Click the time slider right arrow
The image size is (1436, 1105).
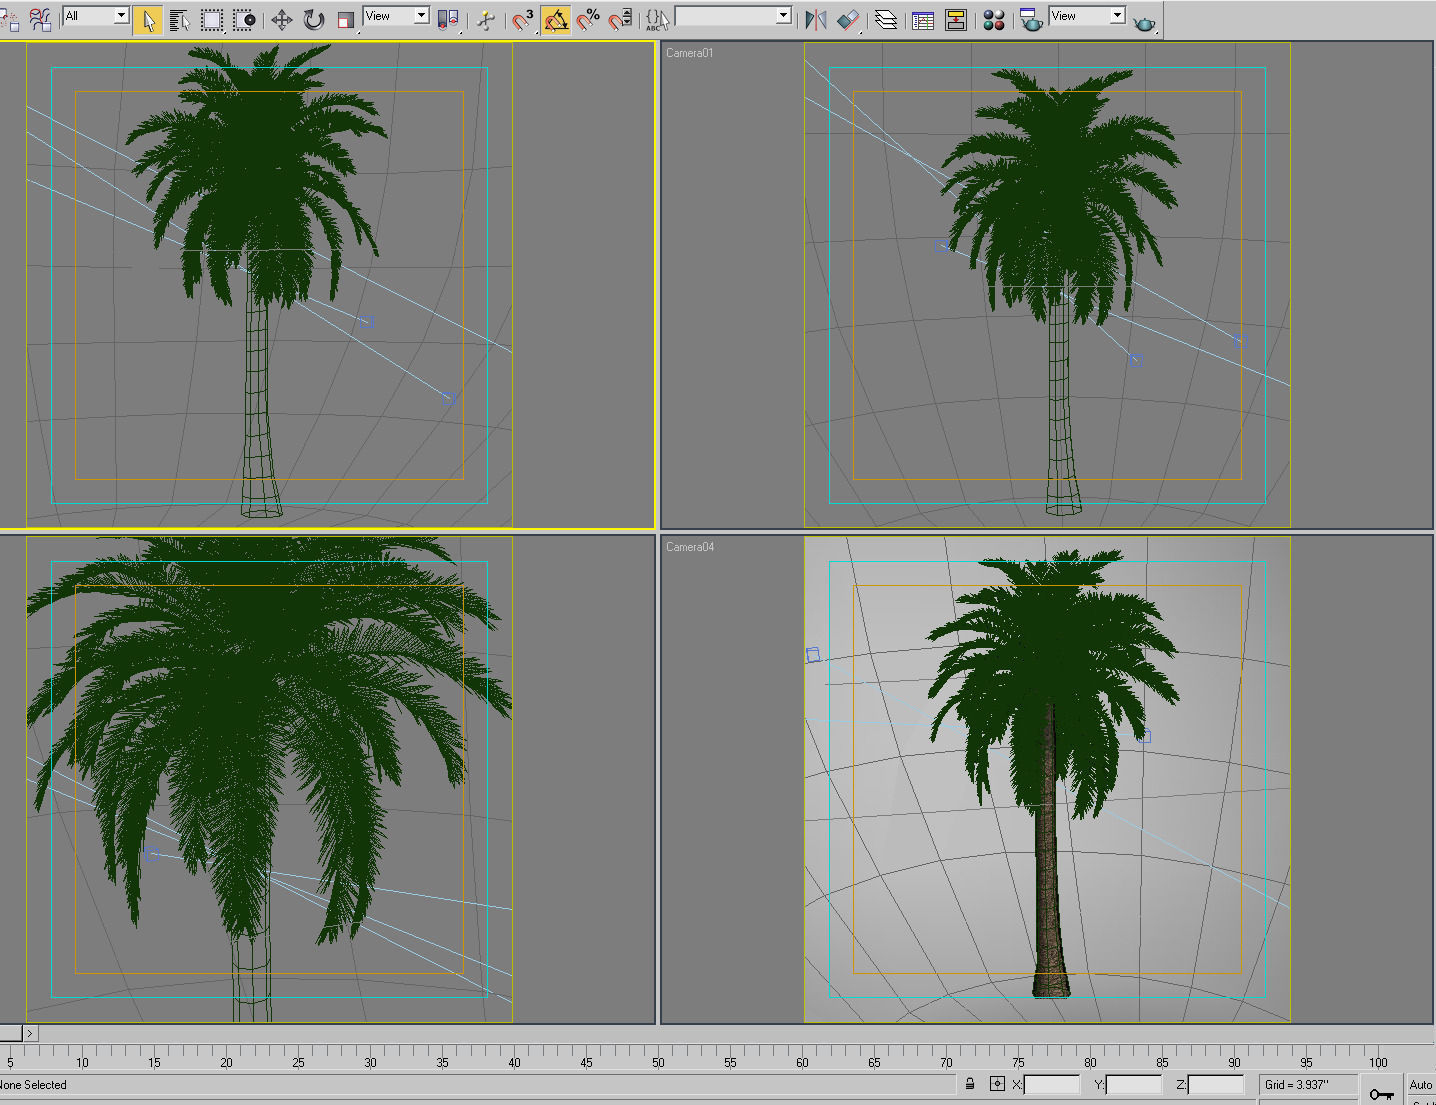click(31, 1034)
